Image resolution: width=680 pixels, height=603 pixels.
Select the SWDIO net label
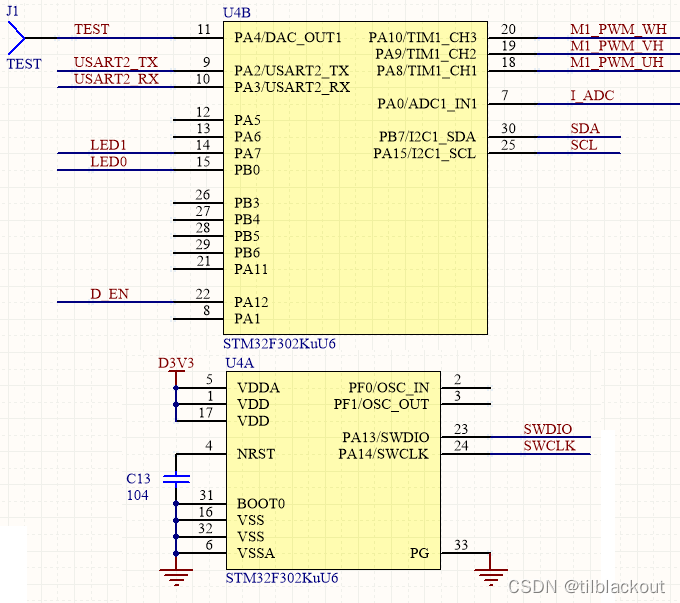[x=548, y=429]
